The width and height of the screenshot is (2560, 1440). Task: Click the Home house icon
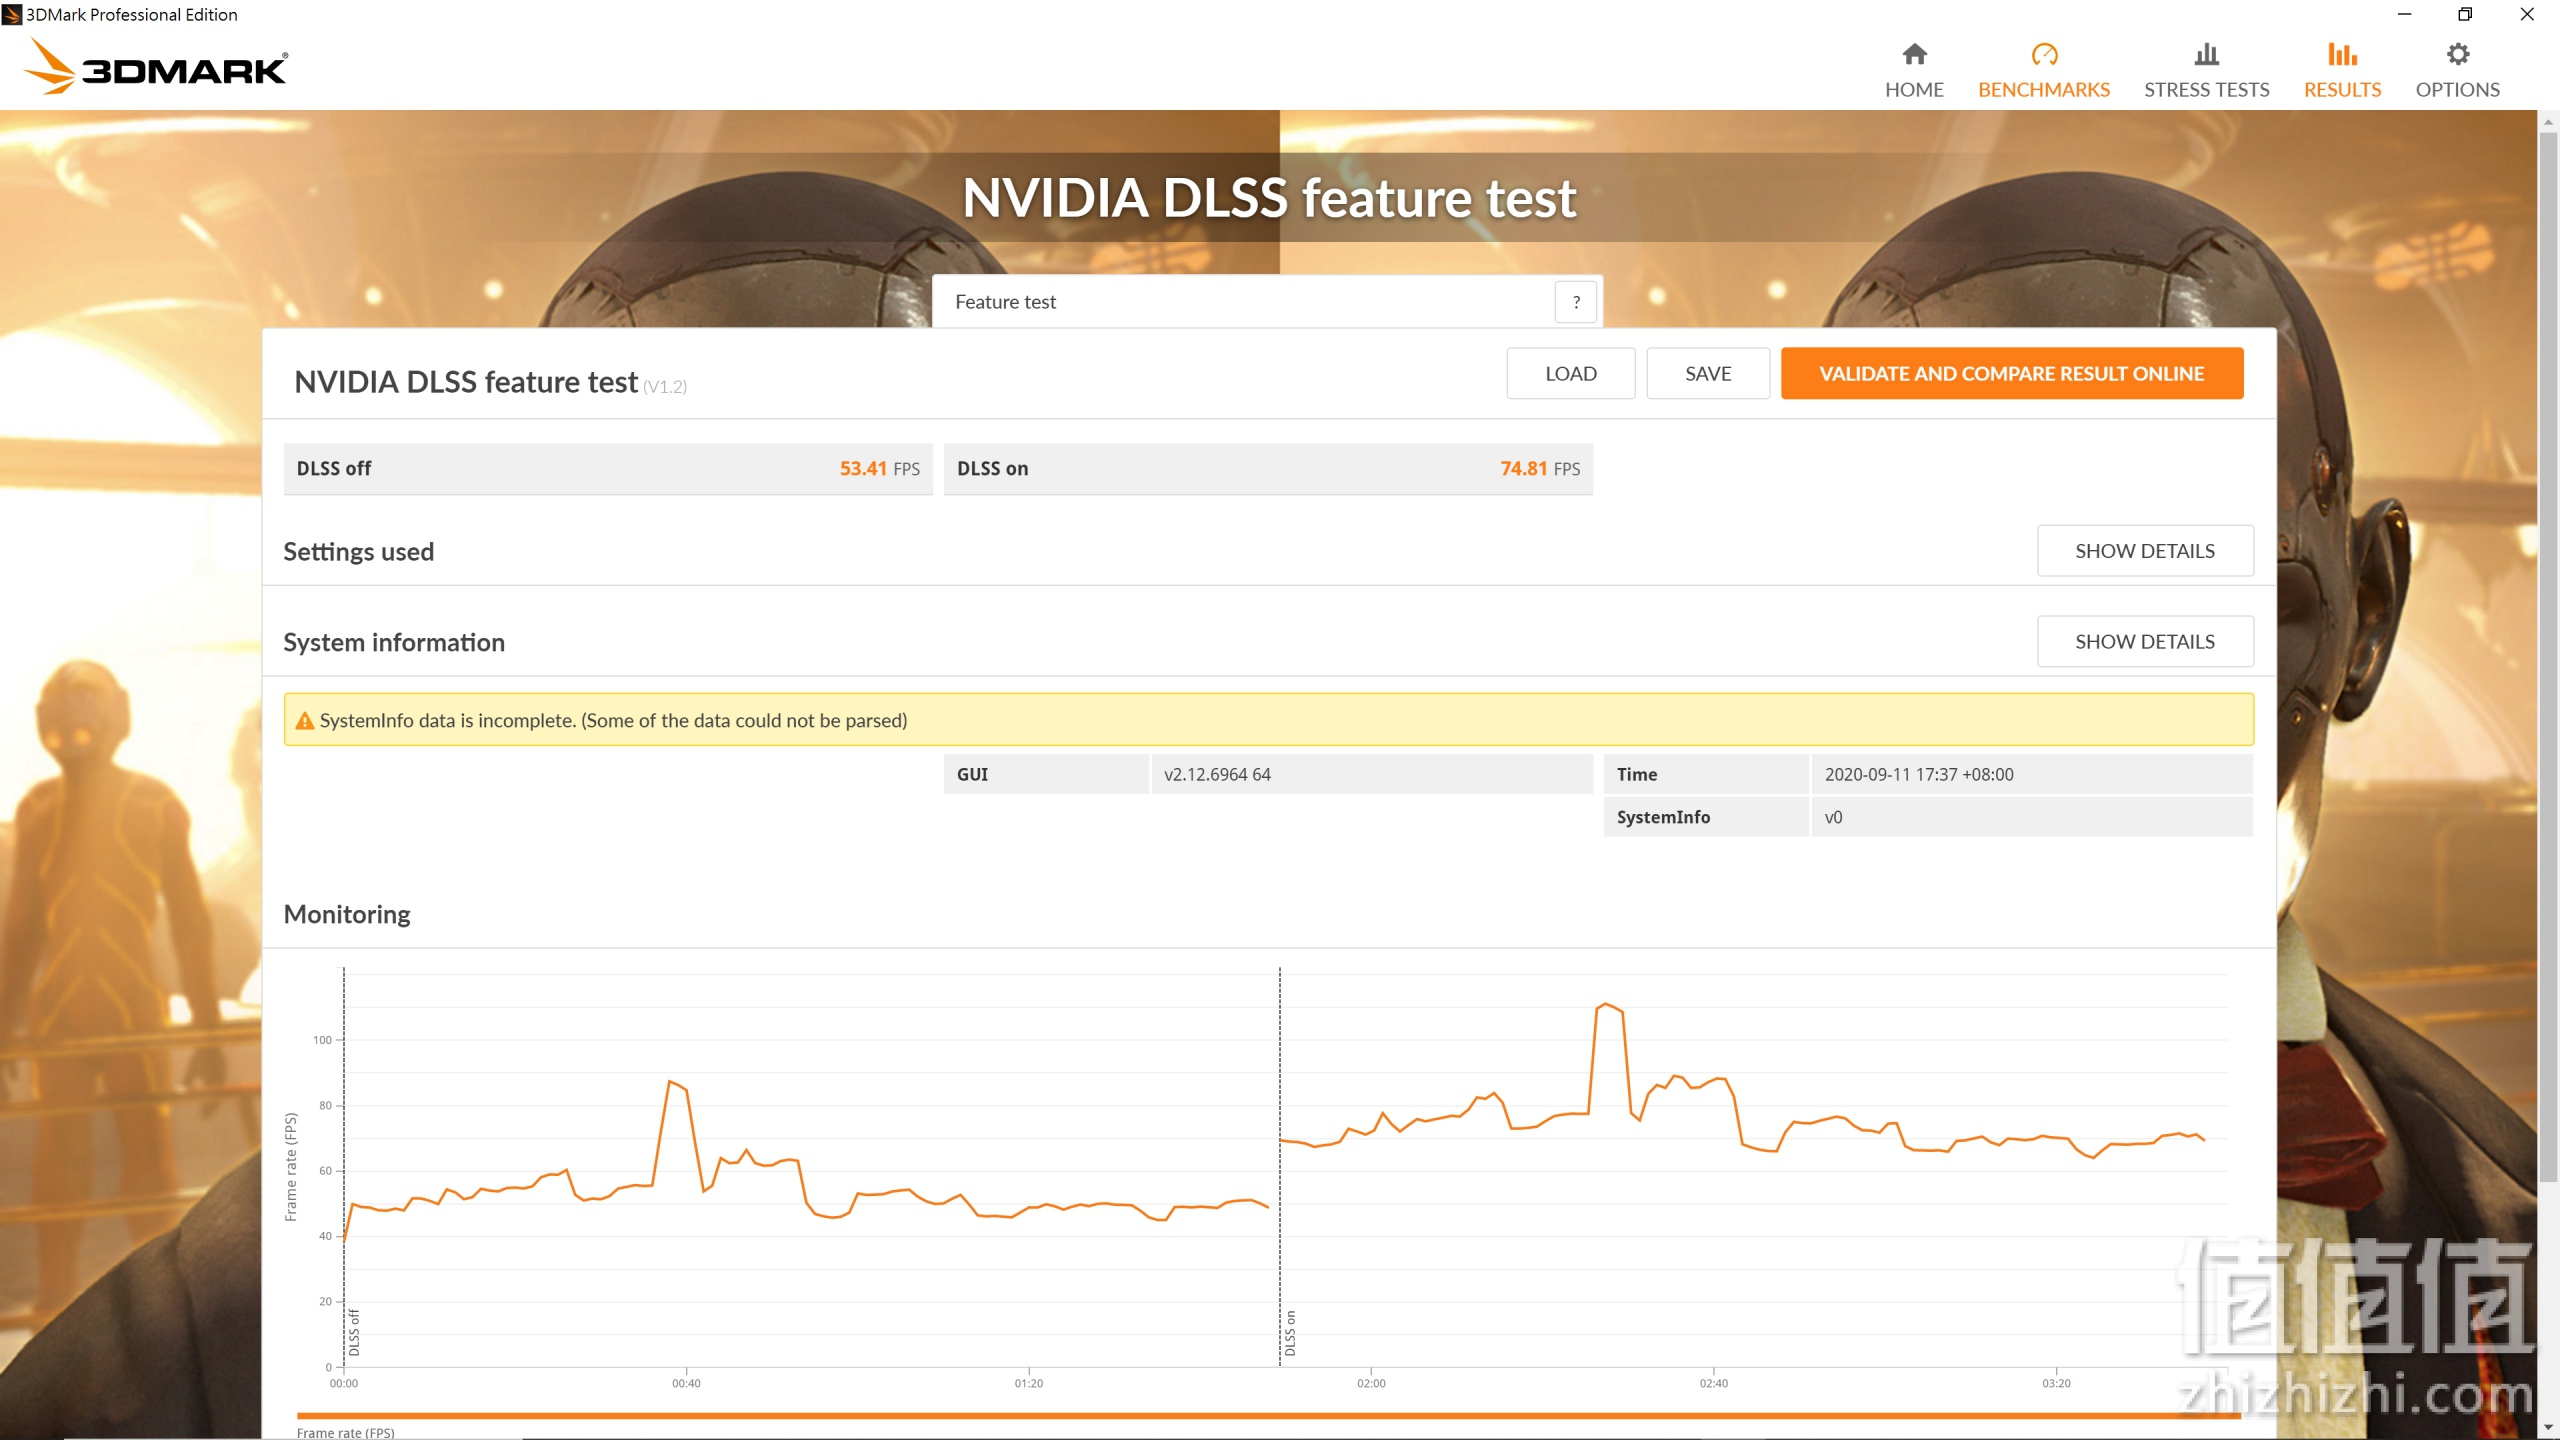[1914, 54]
